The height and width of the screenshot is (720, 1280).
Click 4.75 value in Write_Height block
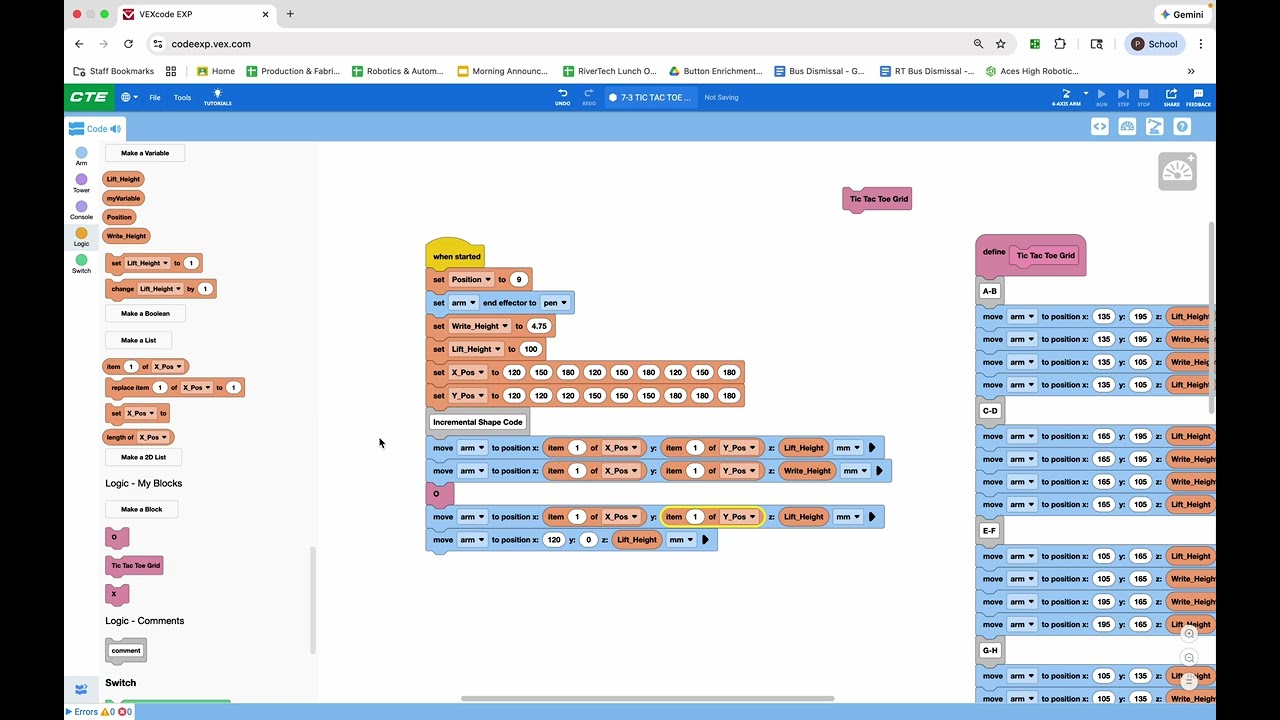tap(539, 326)
